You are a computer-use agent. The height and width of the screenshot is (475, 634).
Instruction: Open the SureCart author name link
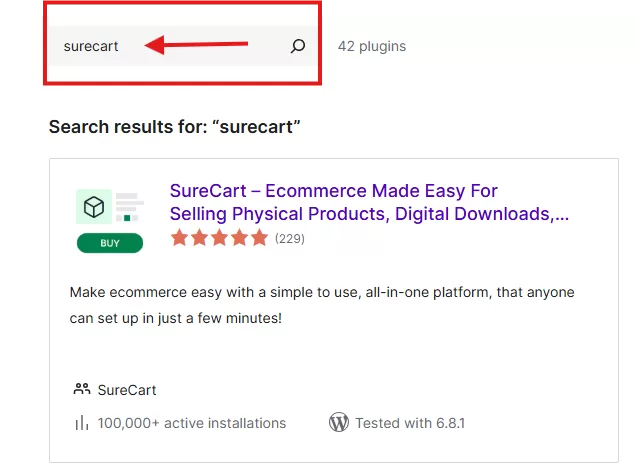127,390
